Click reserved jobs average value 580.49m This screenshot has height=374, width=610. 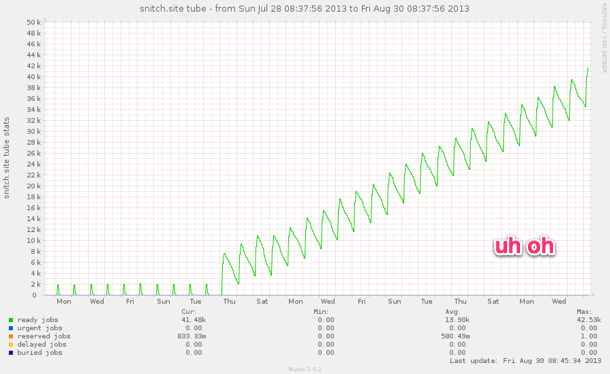455,336
